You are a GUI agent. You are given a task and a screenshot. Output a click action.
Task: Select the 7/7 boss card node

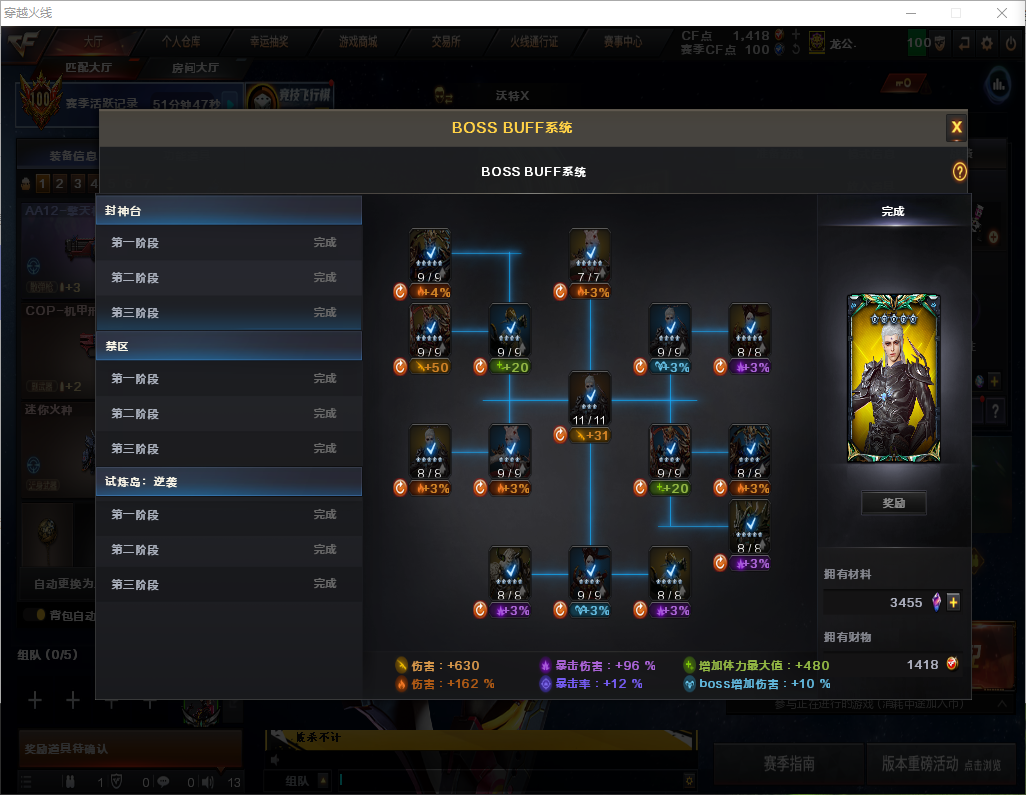tap(590, 255)
